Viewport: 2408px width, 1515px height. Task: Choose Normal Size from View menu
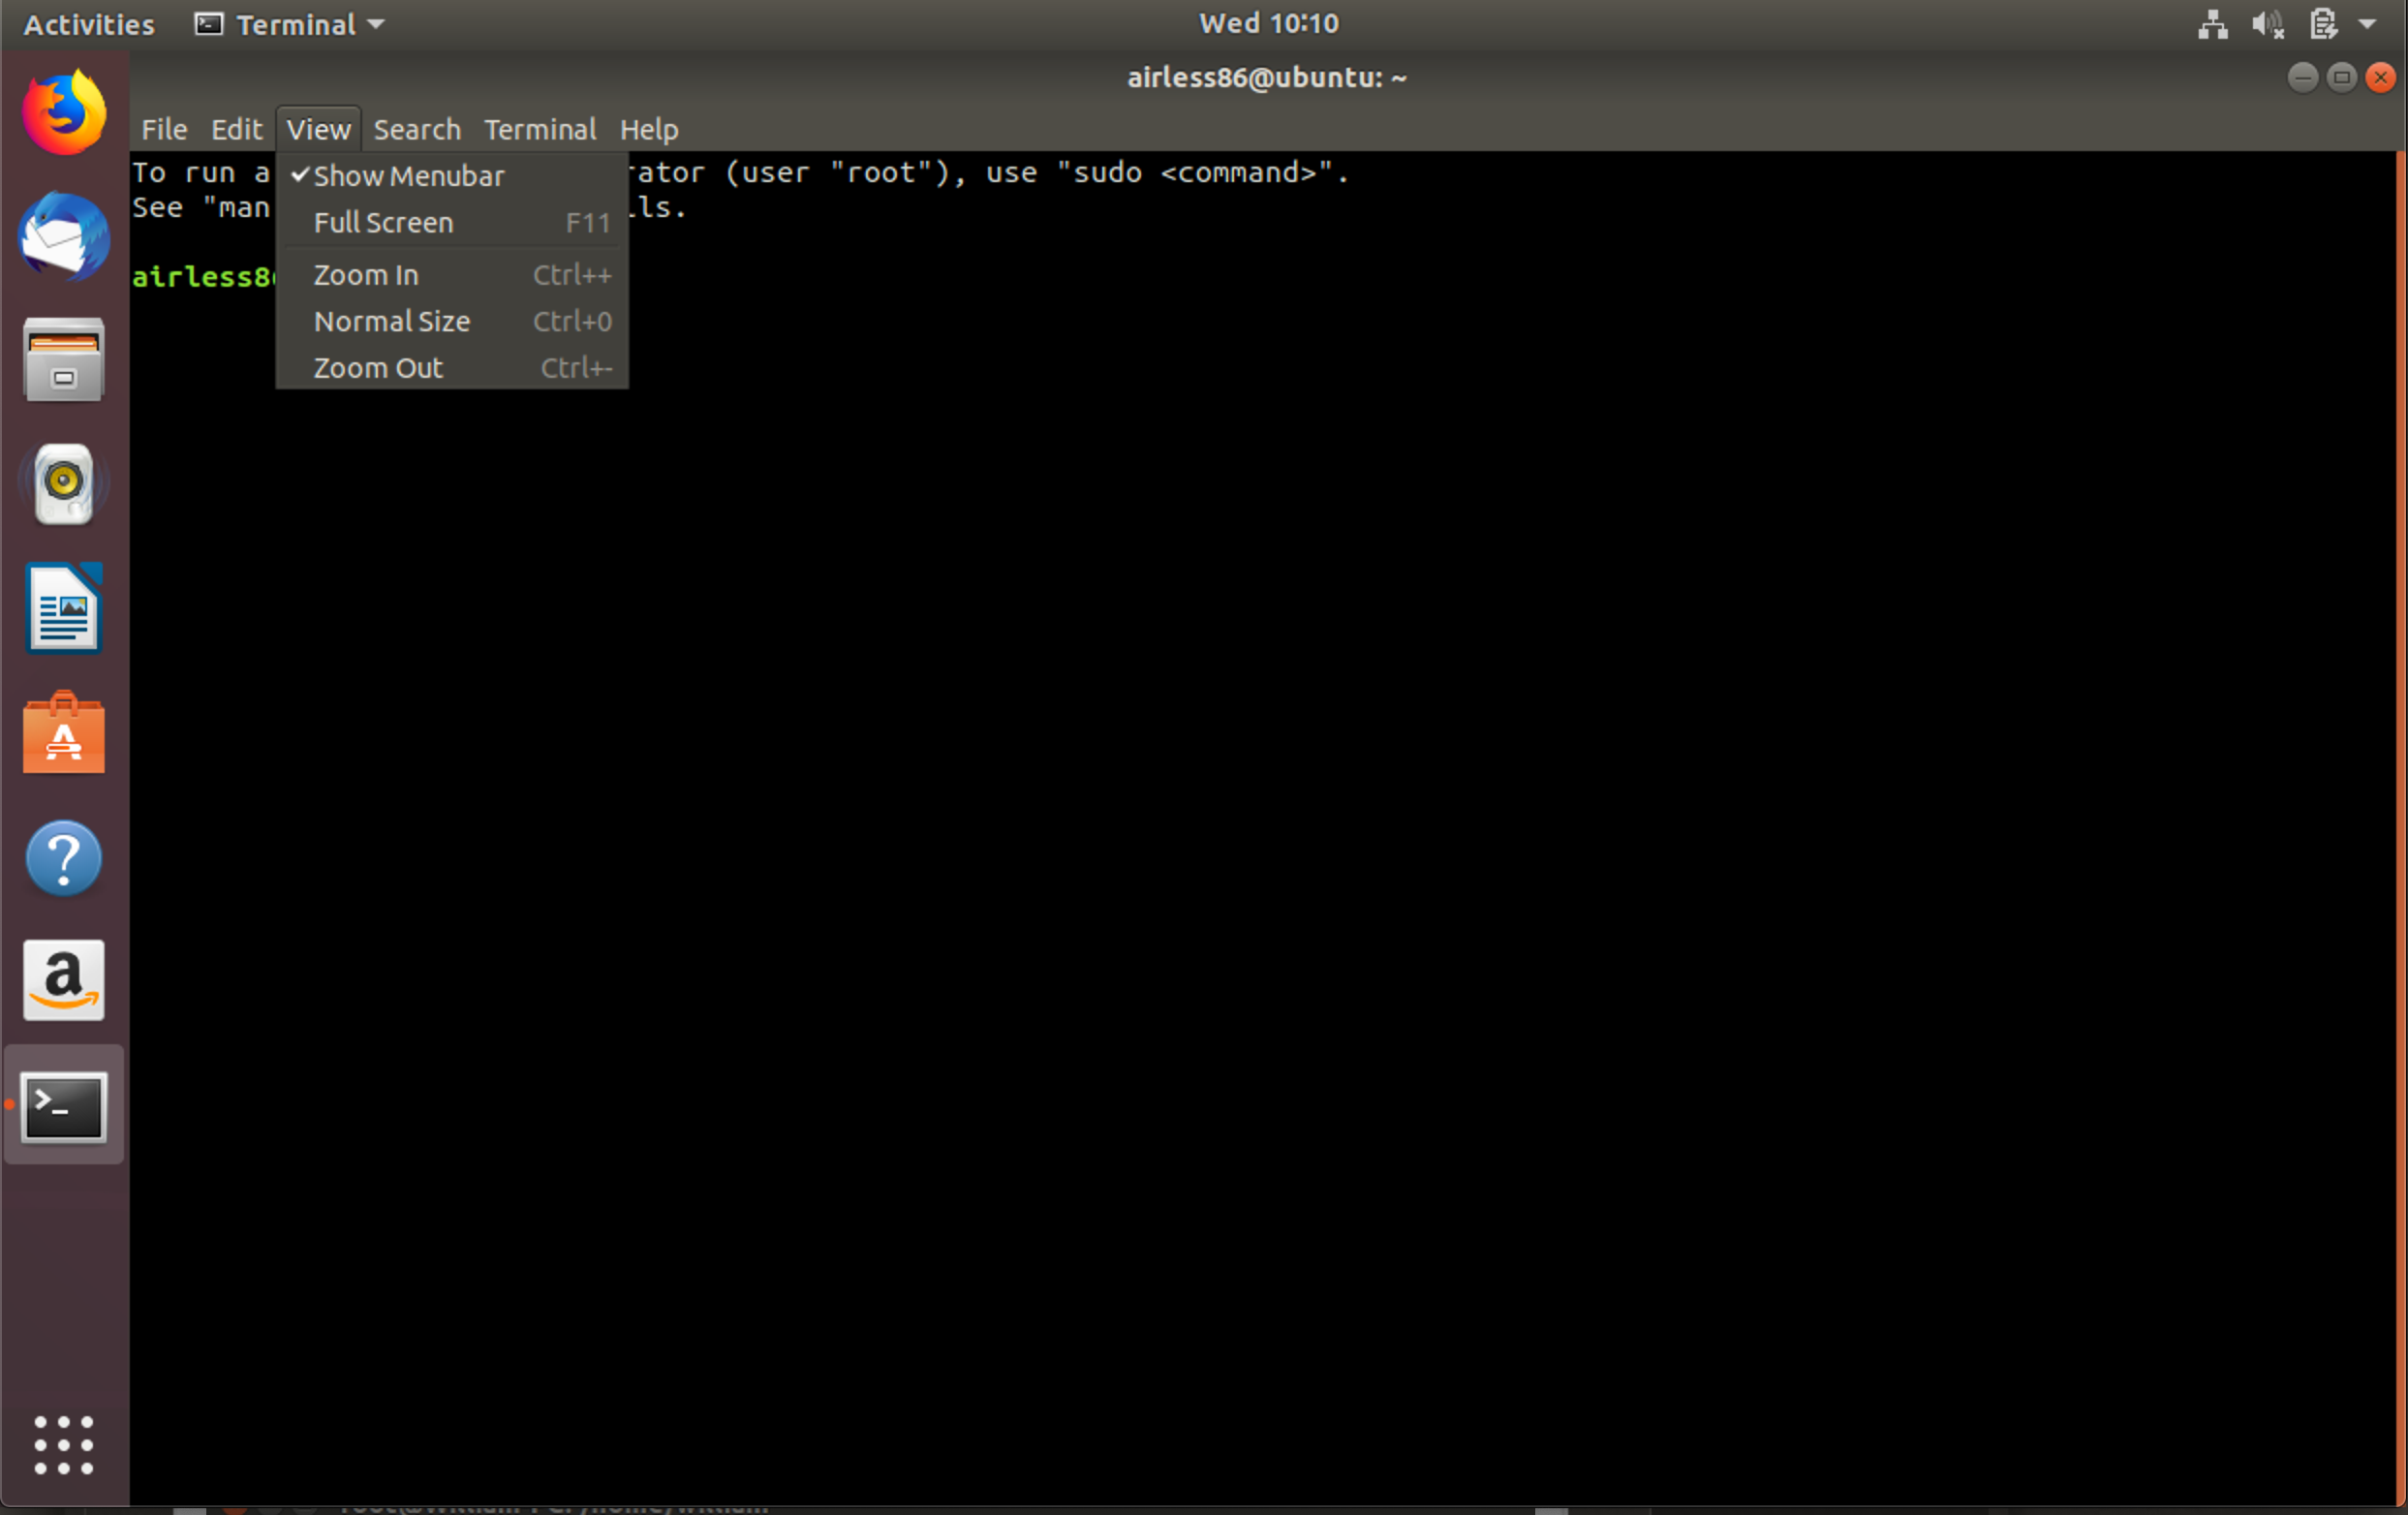(392, 322)
